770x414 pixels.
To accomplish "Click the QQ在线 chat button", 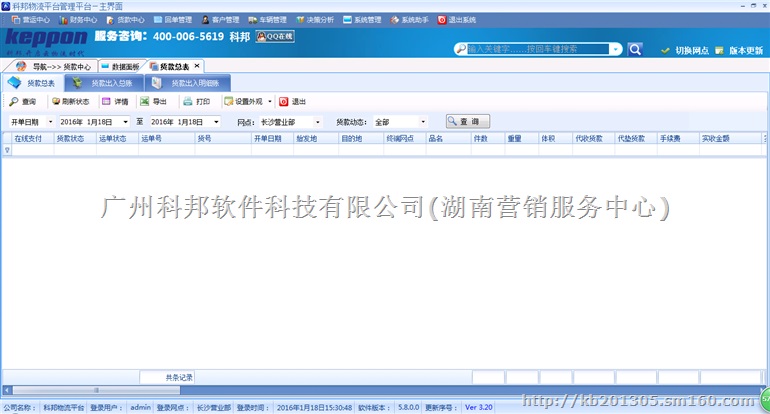I will [x=275, y=36].
